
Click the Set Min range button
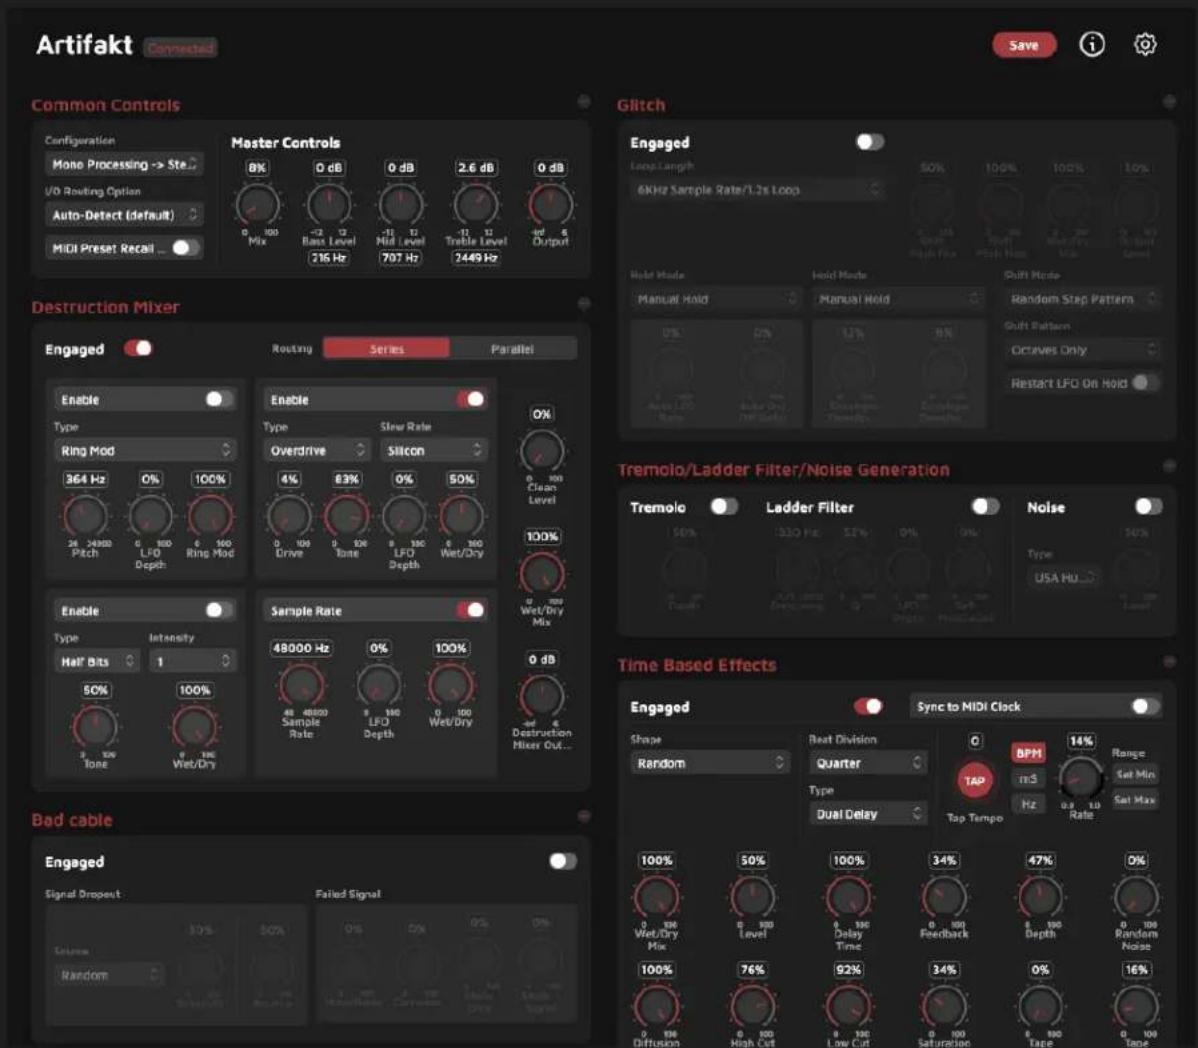click(x=1135, y=775)
